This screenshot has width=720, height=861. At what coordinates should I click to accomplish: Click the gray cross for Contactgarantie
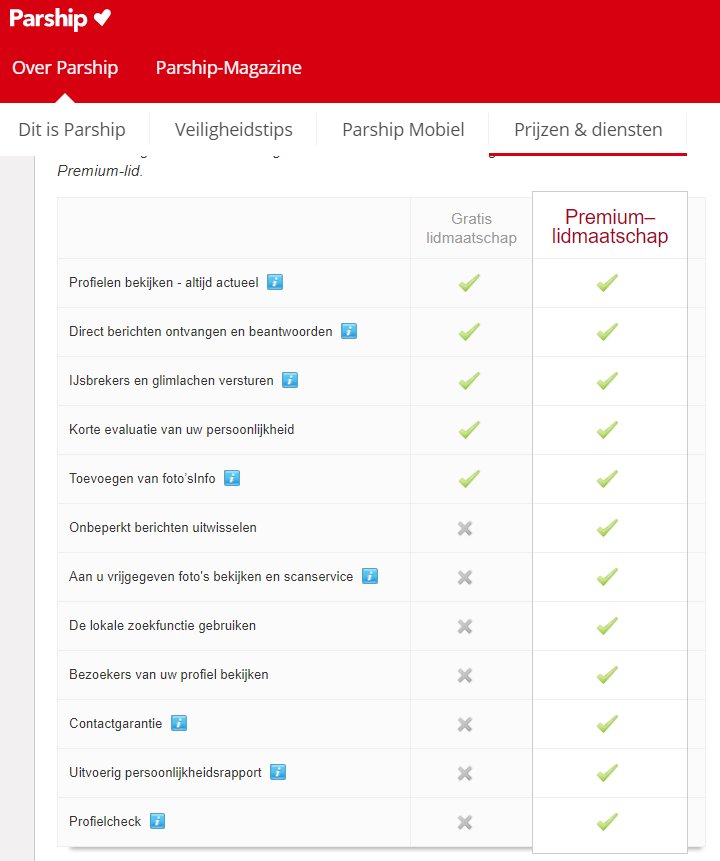tap(465, 724)
